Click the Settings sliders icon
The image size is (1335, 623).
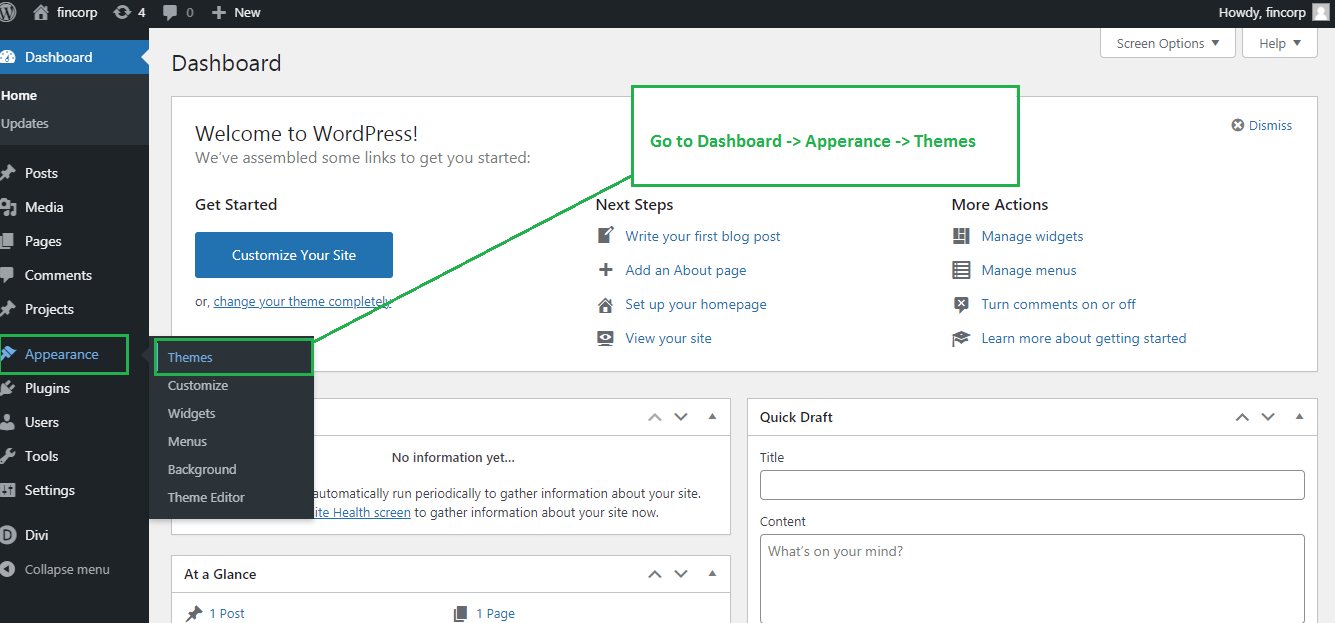(8, 490)
